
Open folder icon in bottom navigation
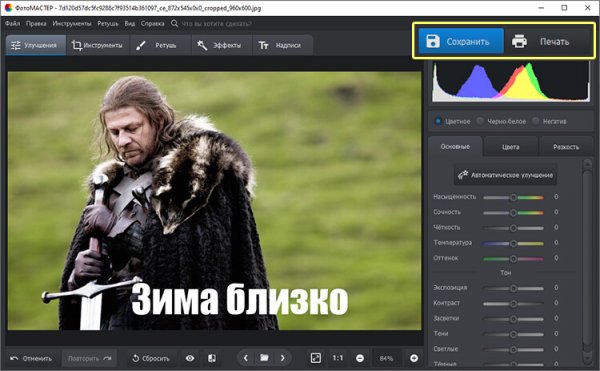tap(264, 358)
